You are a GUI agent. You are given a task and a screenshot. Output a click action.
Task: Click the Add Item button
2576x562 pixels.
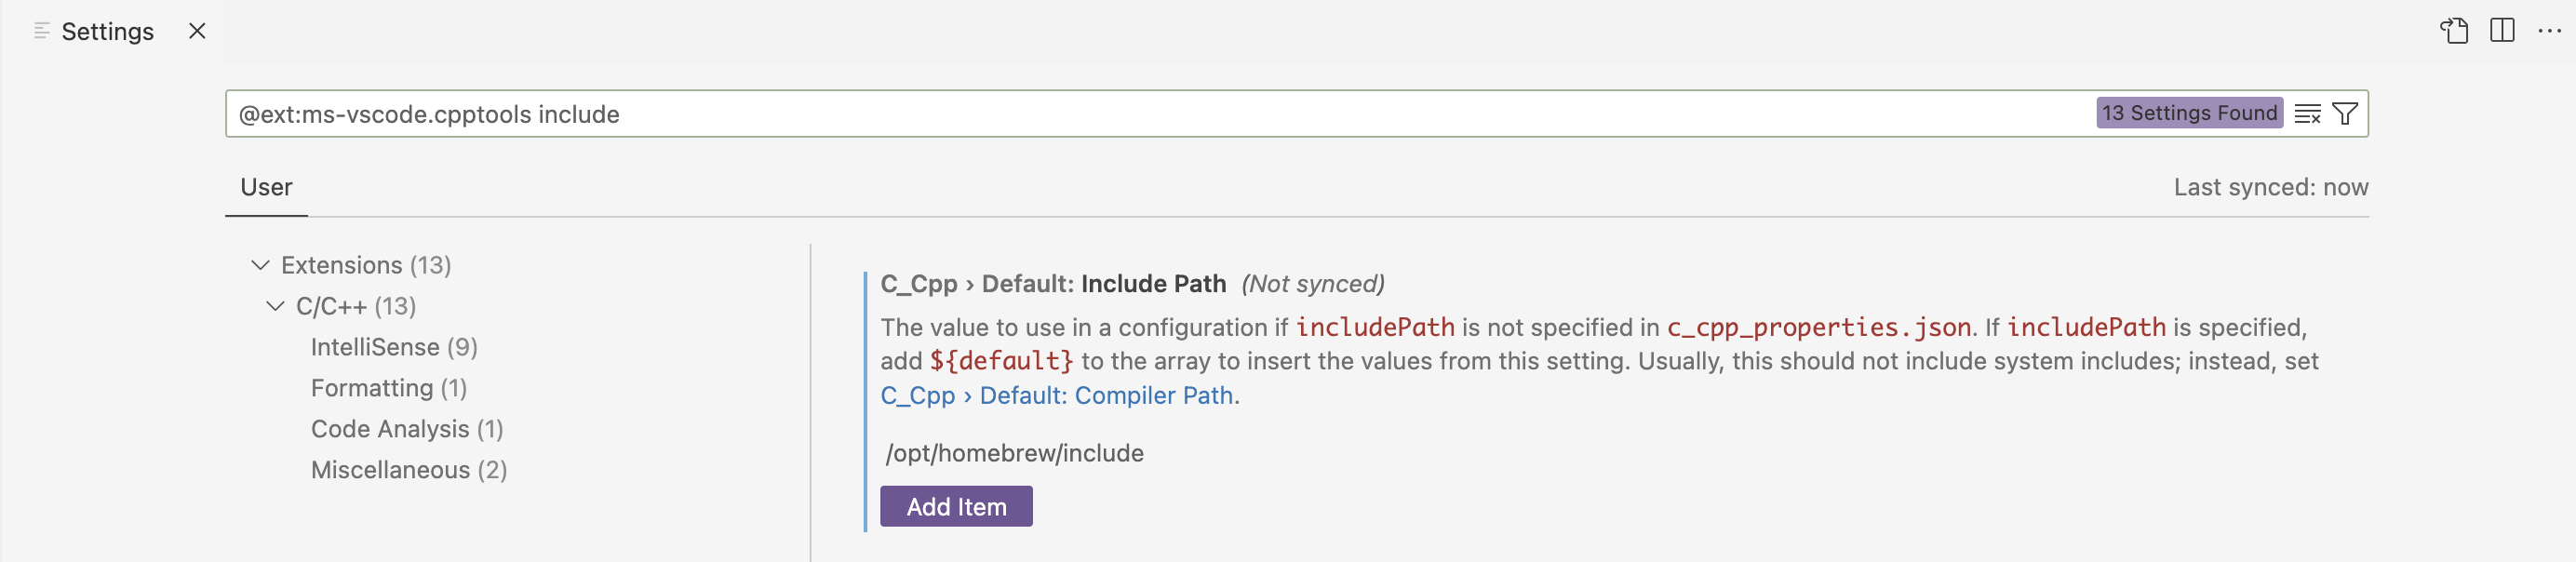click(955, 507)
